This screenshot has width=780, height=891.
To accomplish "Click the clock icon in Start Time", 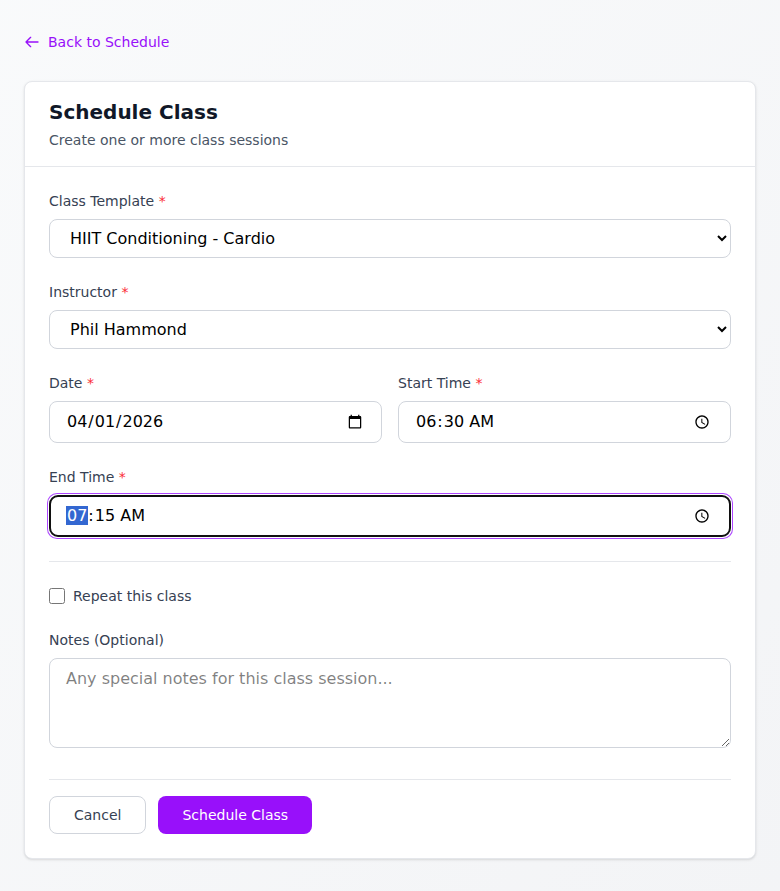I will (x=701, y=422).
